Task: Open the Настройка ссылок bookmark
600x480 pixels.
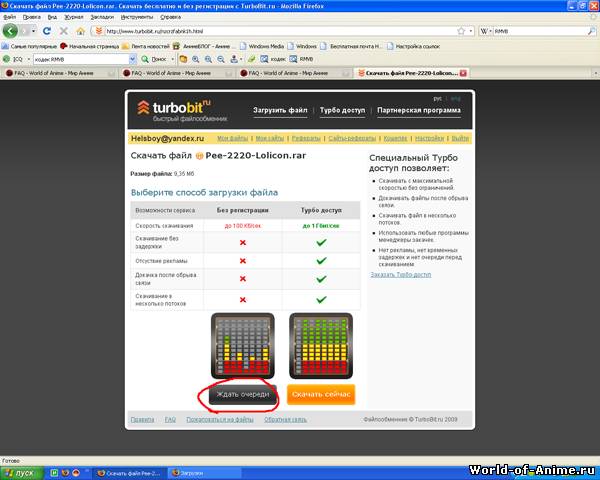Action: pos(413,46)
